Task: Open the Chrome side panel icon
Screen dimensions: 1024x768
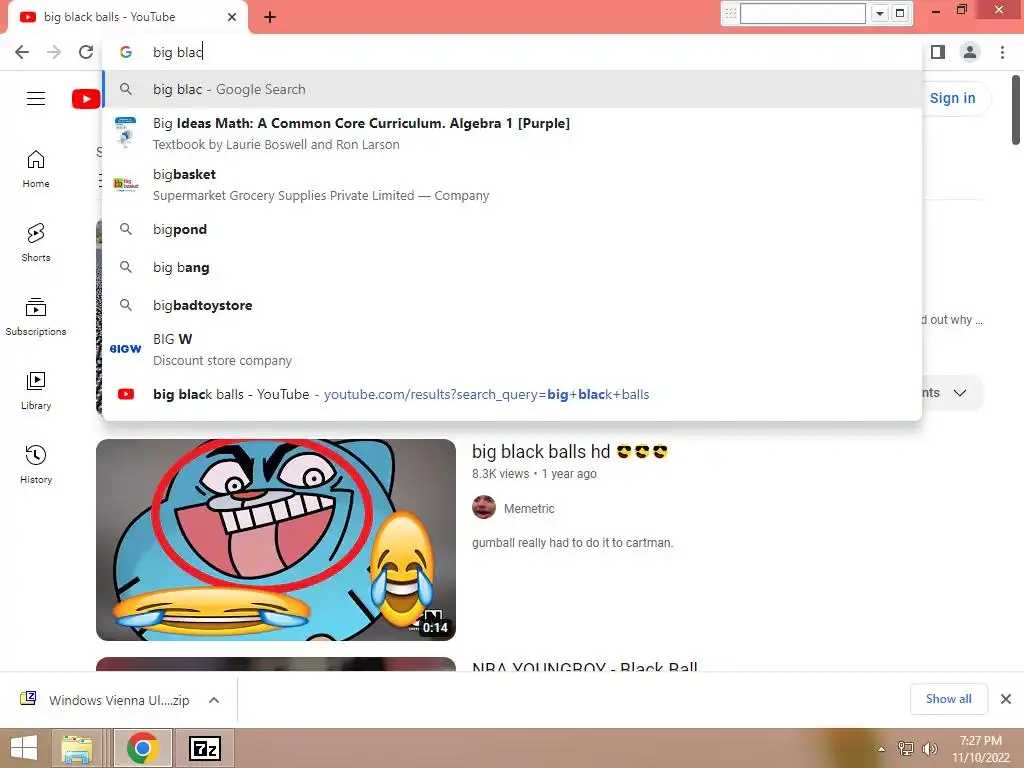Action: click(938, 52)
